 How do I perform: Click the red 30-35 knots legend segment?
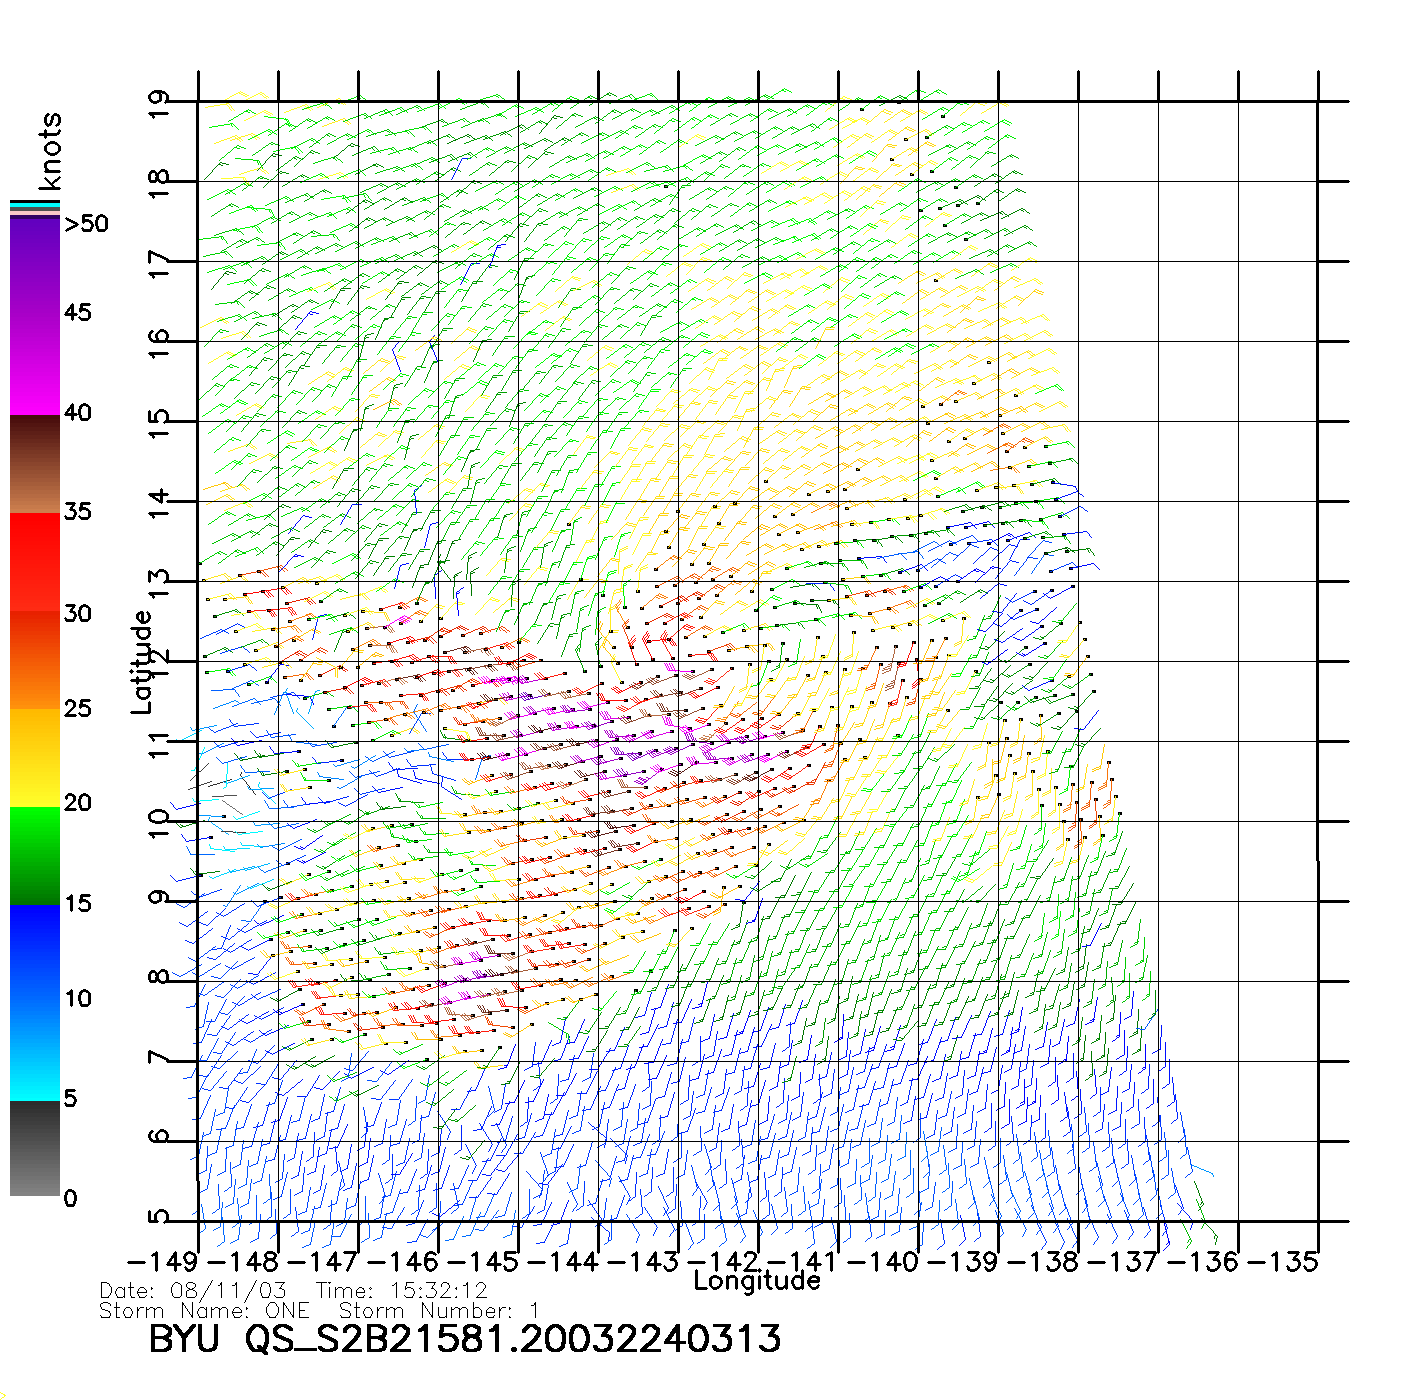[35, 562]
